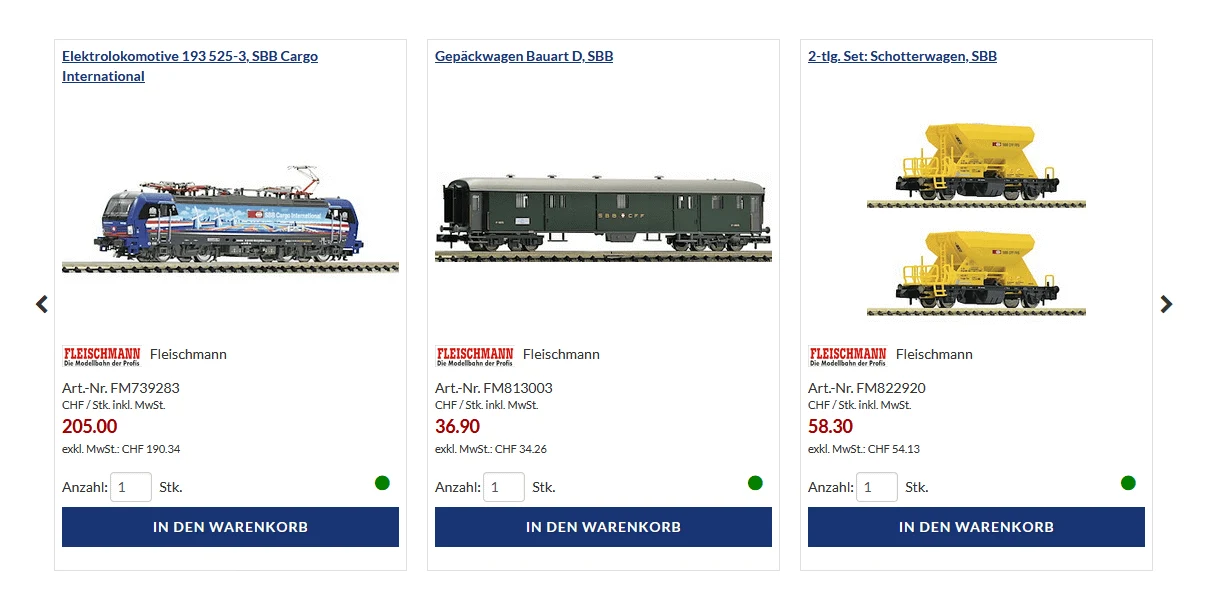This screenshot has height=610, width=1210.
Task: Click the next carousel arrow
Action: pos(1166,304)
